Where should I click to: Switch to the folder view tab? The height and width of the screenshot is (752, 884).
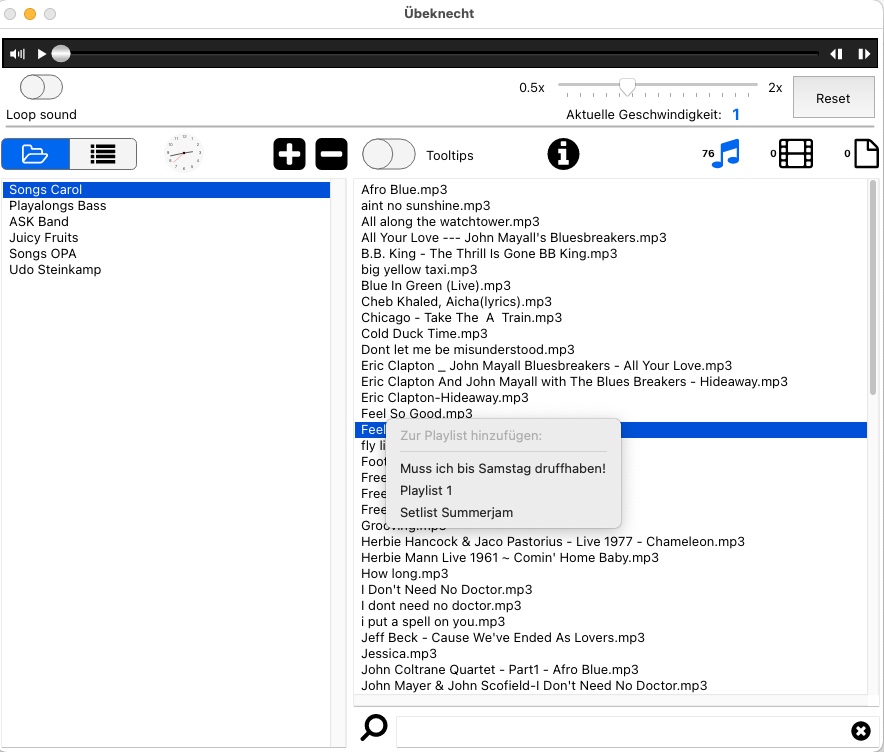coord(36,154)
